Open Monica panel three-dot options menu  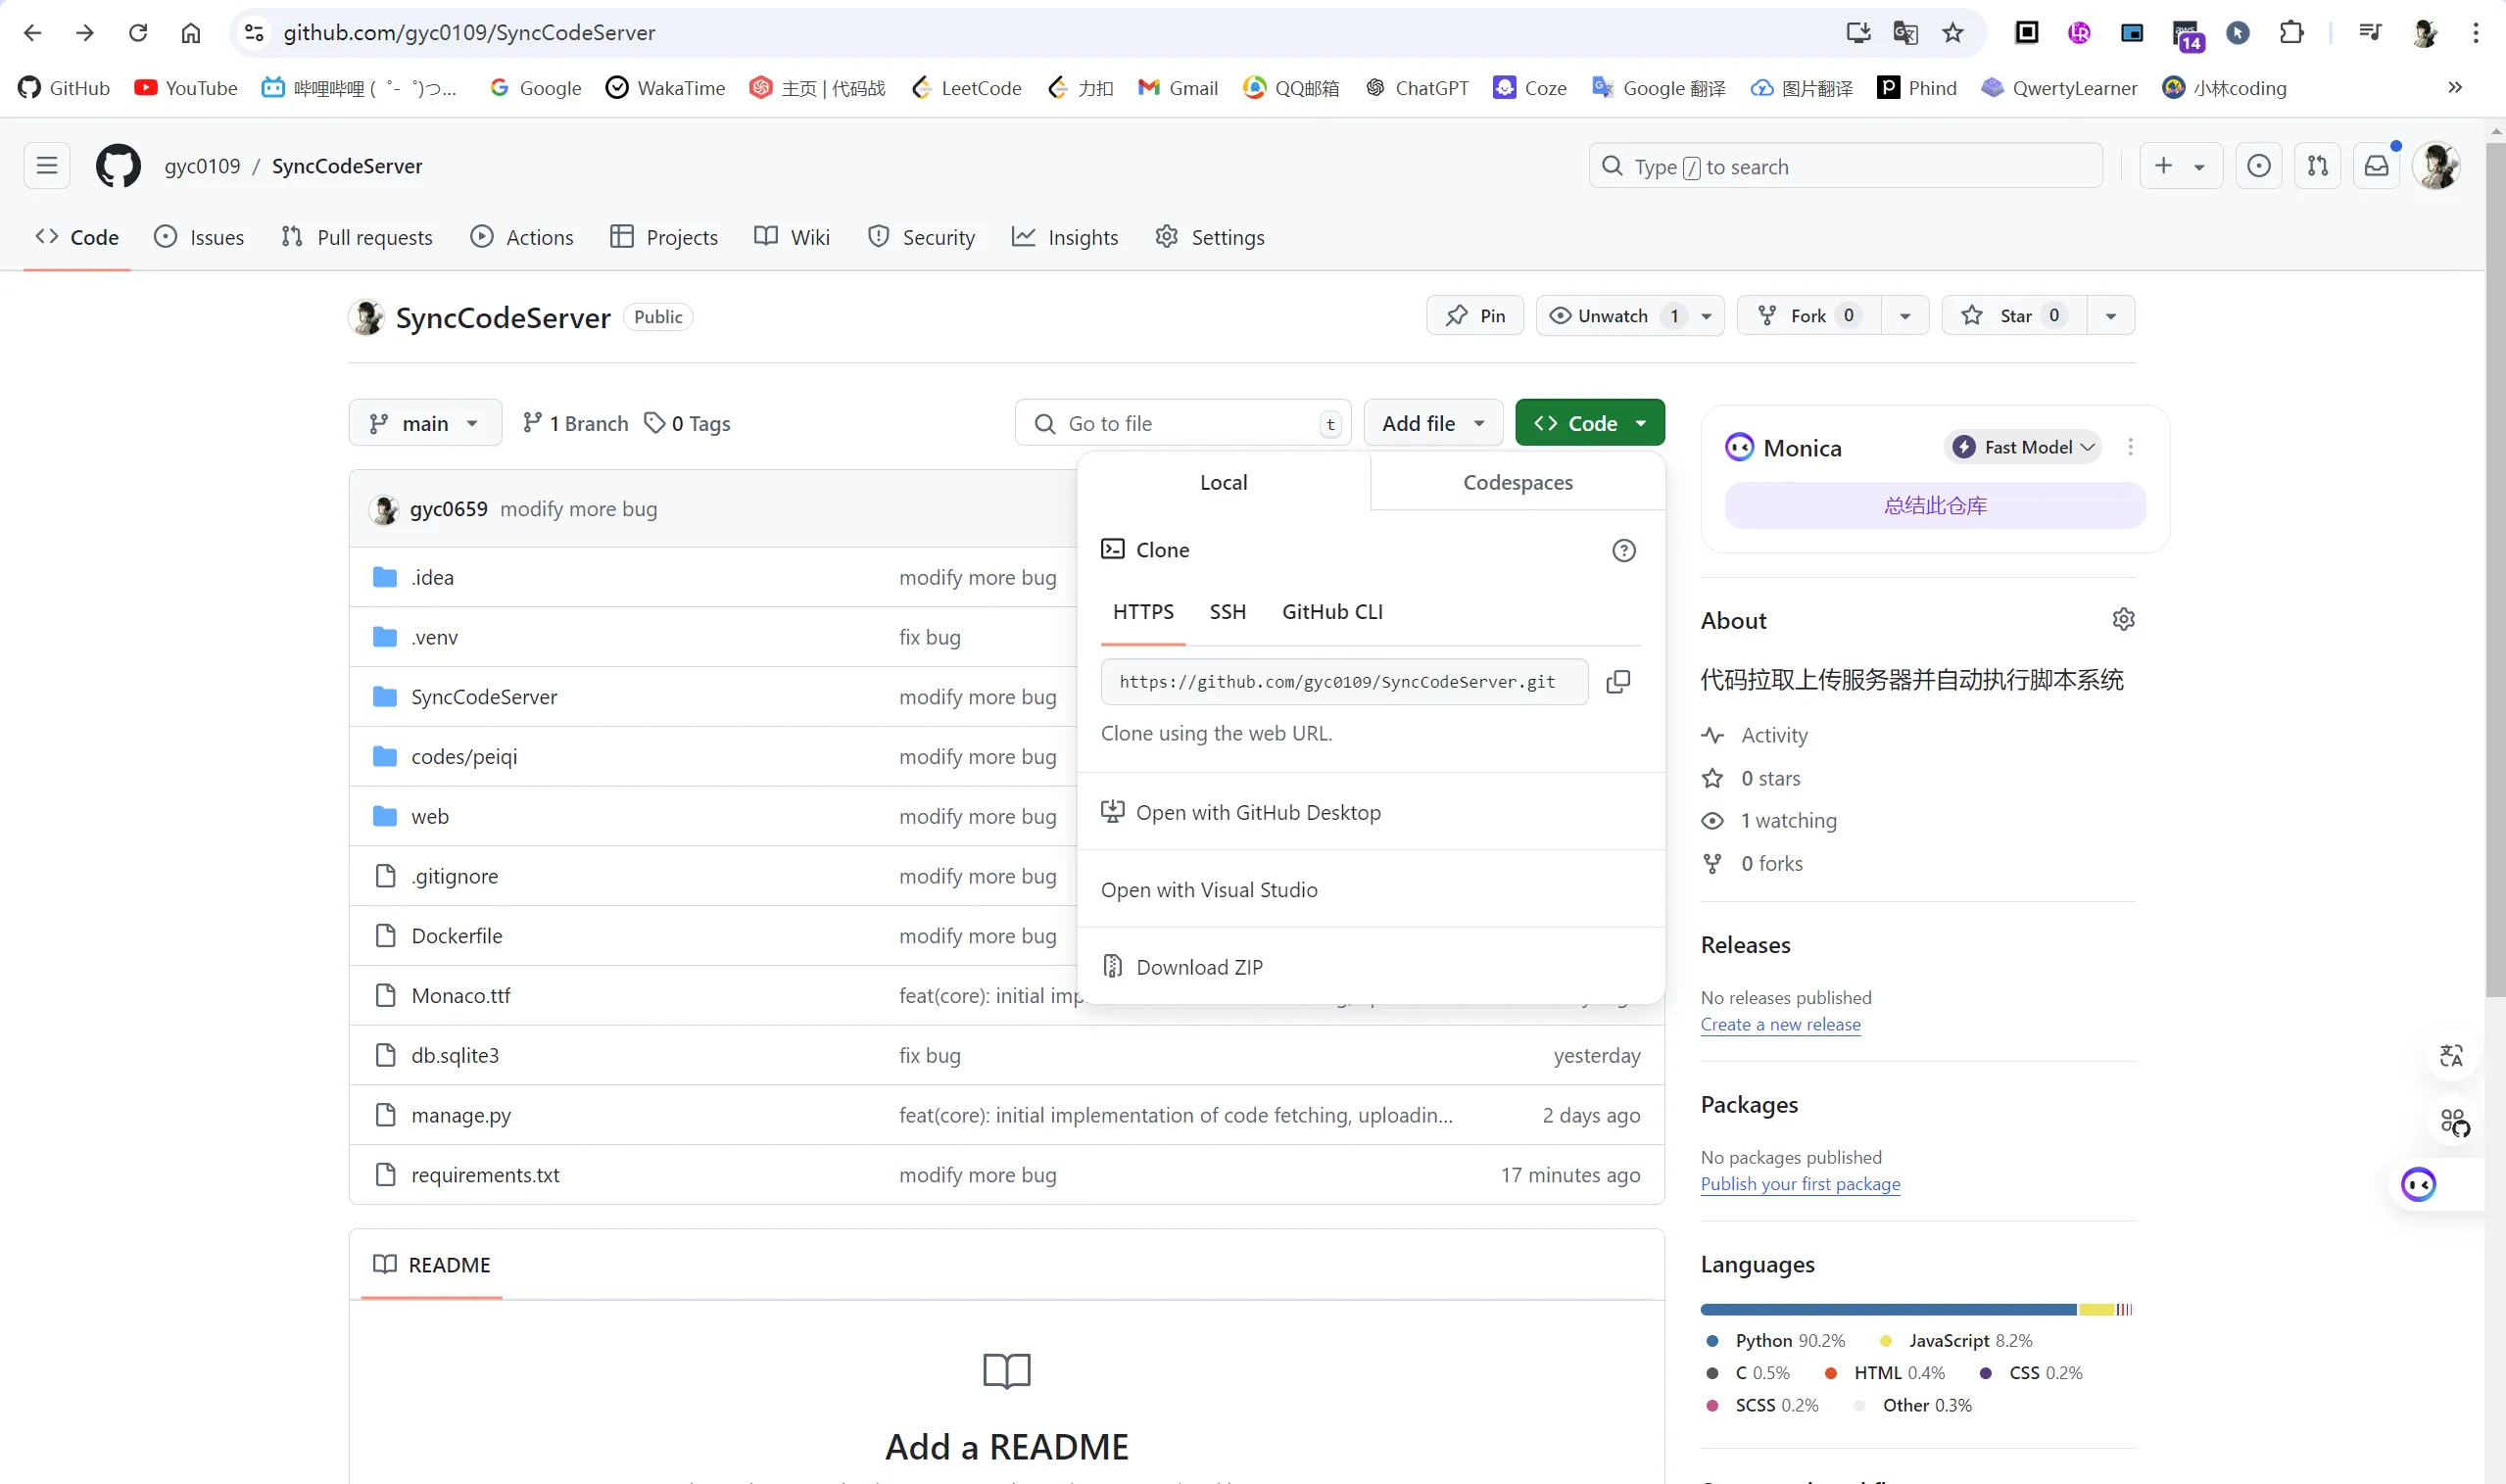2130,447
